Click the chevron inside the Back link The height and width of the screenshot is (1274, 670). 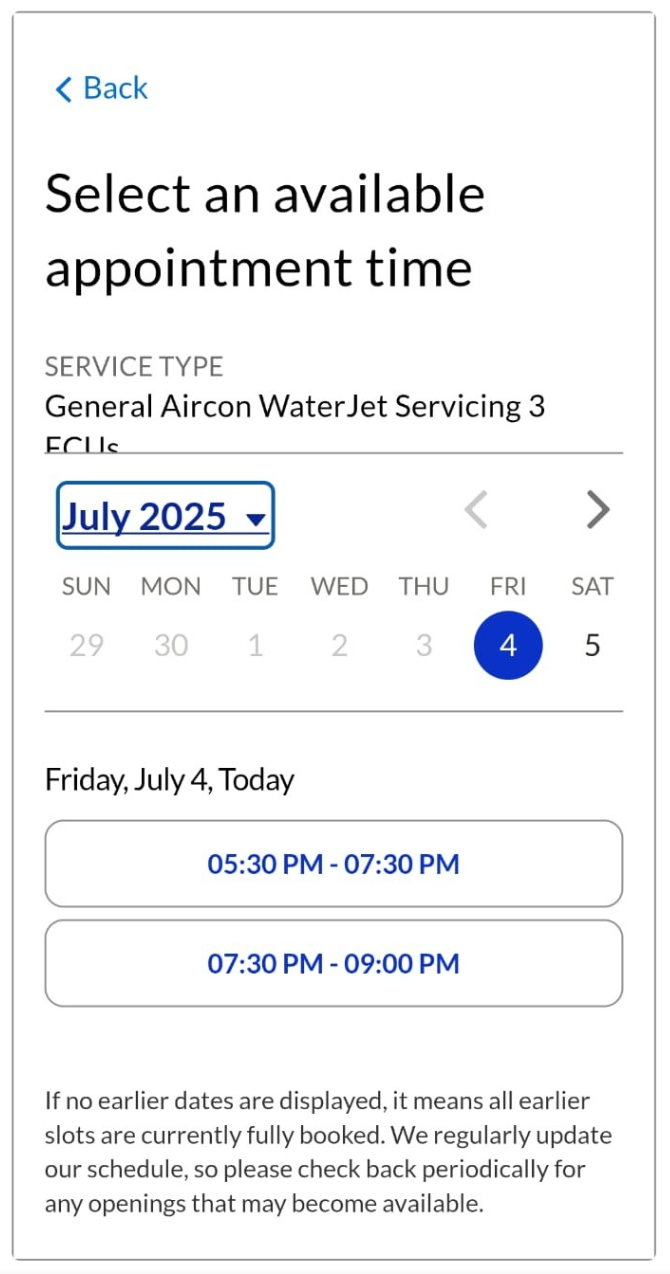coord(62,88)
